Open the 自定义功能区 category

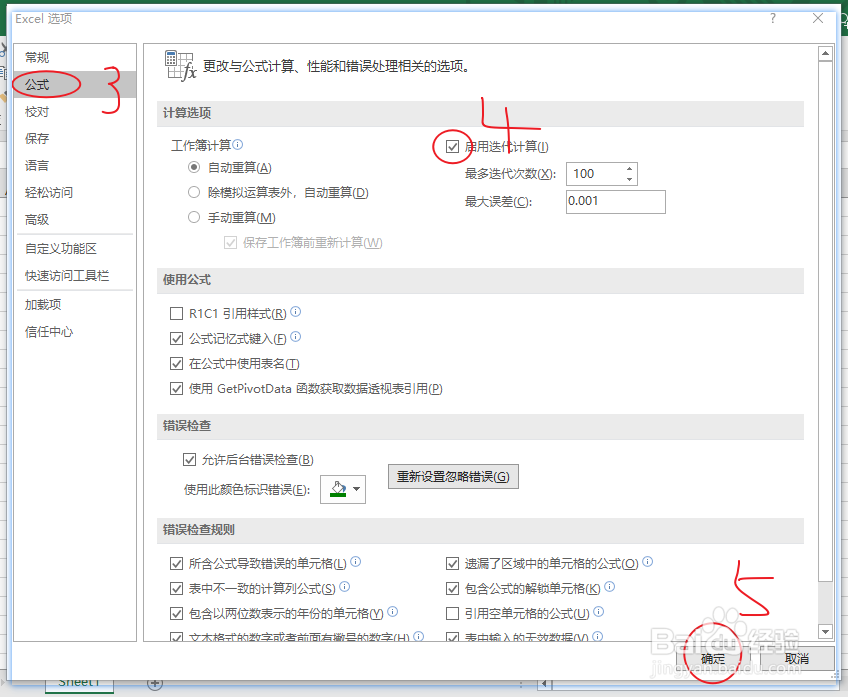tap(75, 249)
